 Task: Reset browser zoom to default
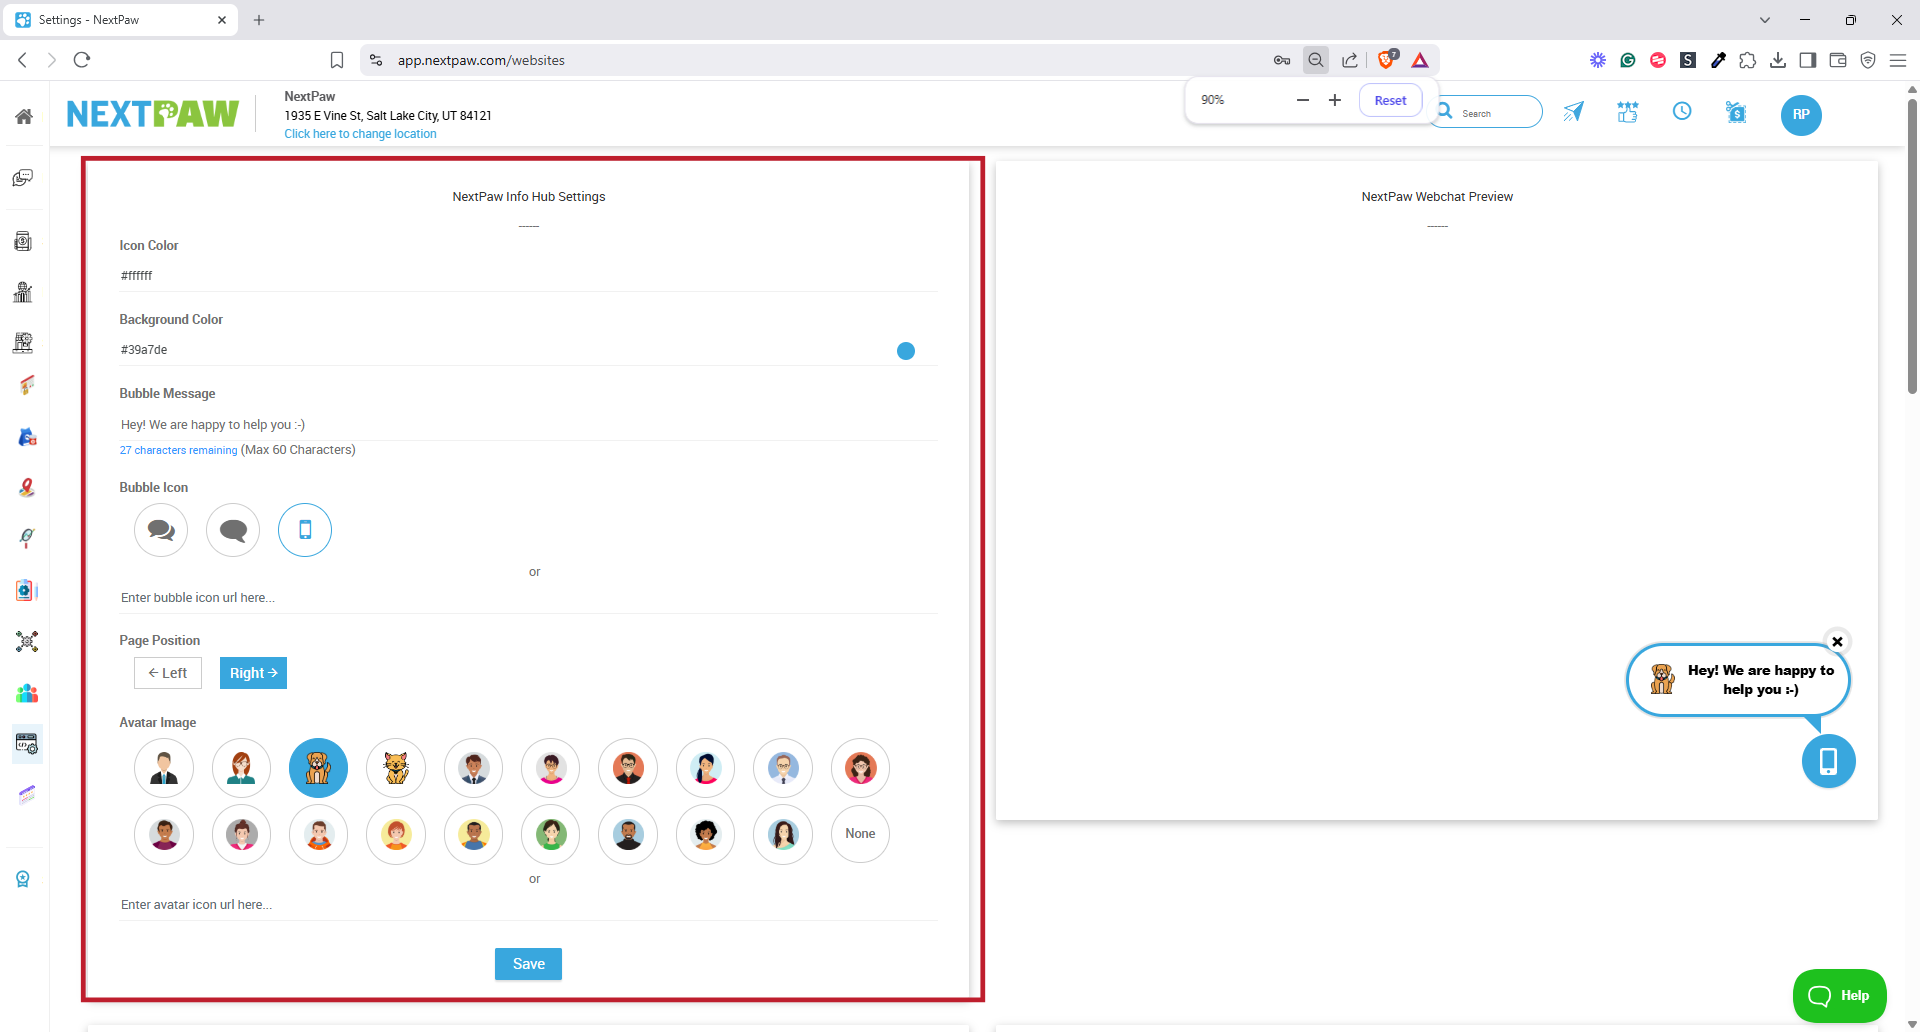point(1390,100)
